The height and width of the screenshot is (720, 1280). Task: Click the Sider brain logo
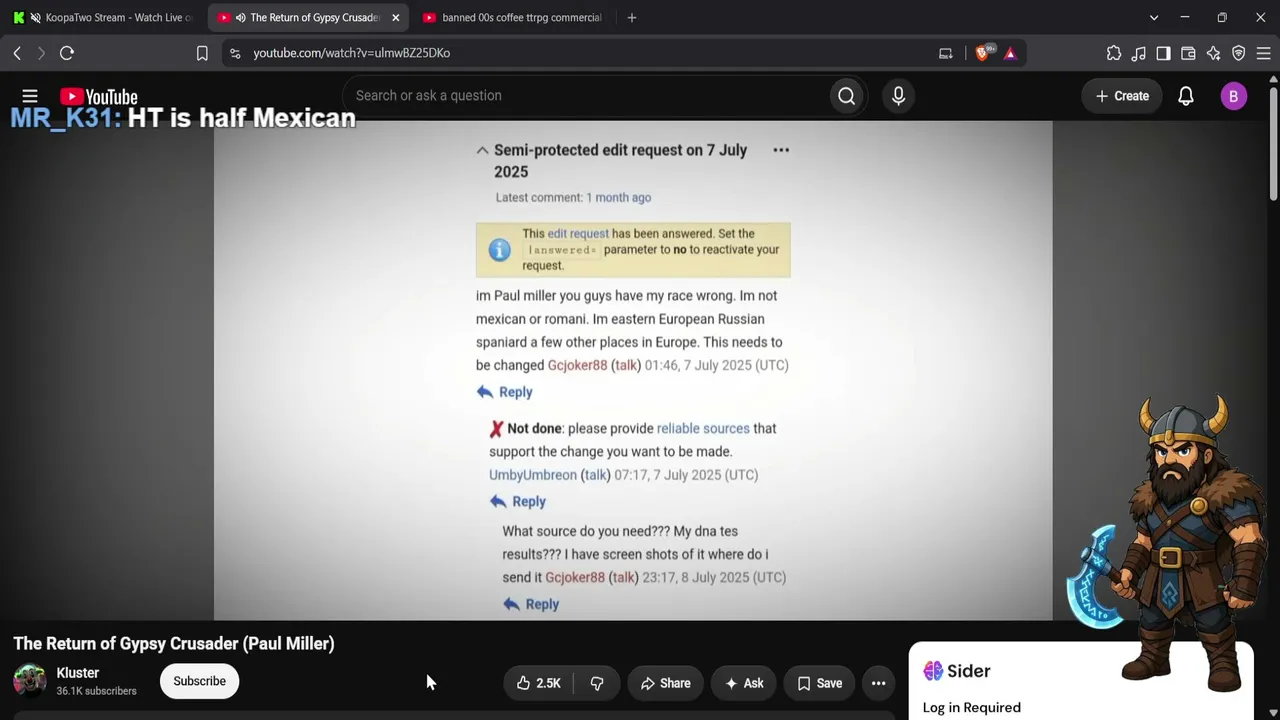933,671
